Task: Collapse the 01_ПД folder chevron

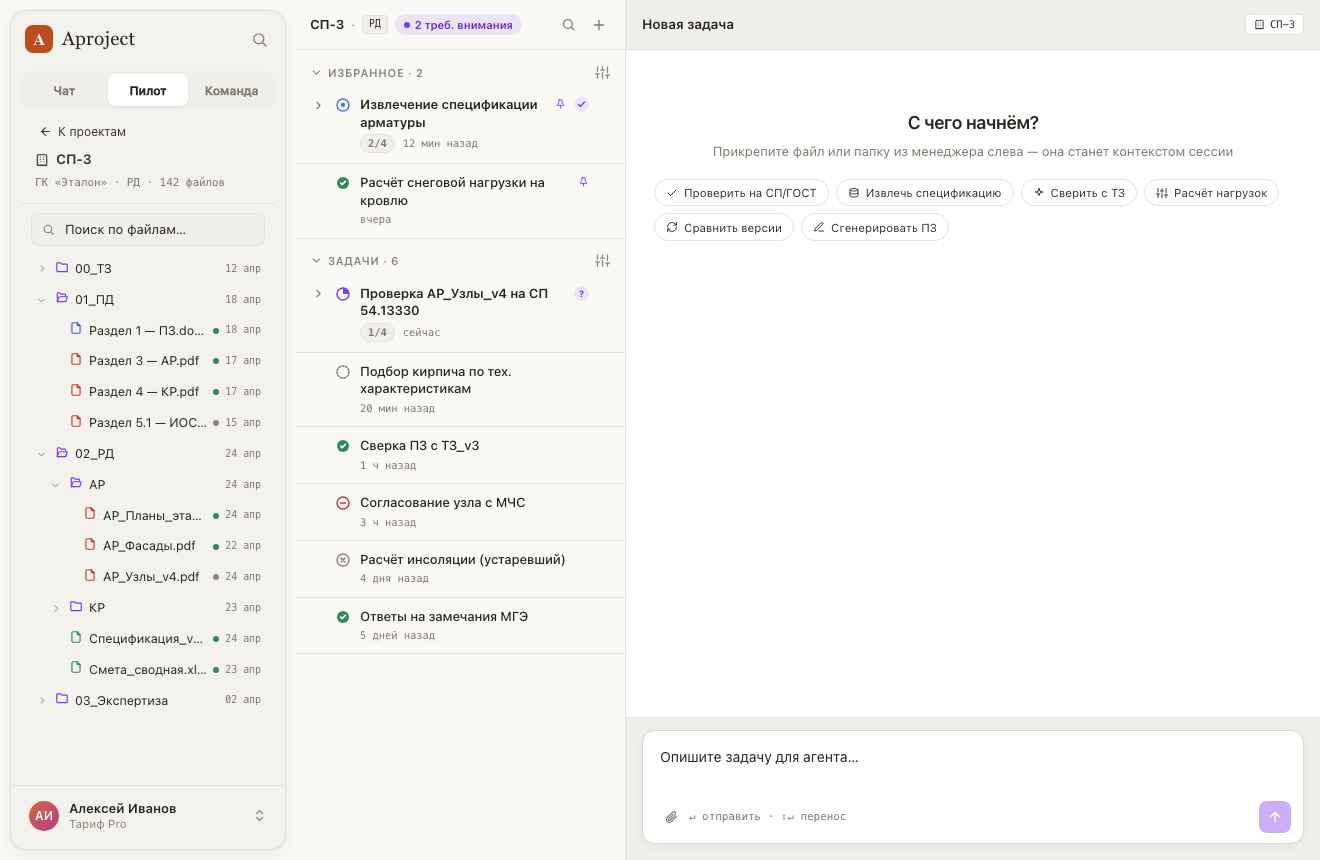Action: pyautogui.click(x=42, y=299)
